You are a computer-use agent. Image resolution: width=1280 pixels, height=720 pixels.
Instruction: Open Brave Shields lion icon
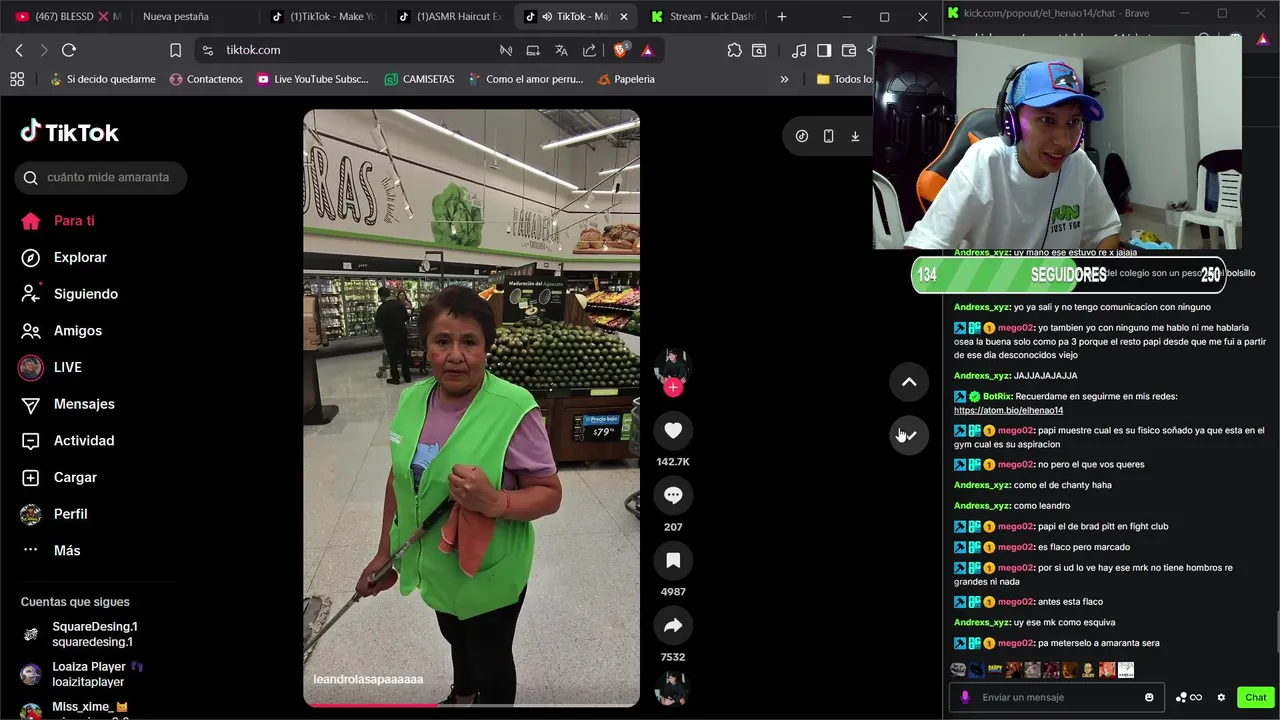[621, 50]
